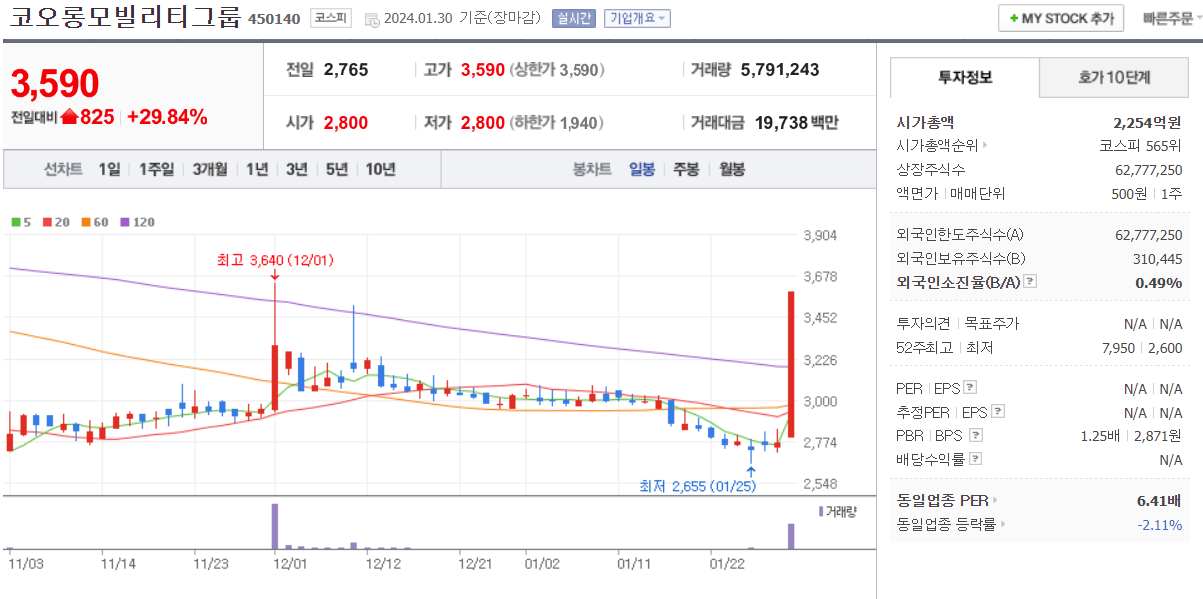Click the 외국인보유주식수 value 310,445
Image resolution: width=1203 pixels, height=599 pixels.
coord(1158,258)
